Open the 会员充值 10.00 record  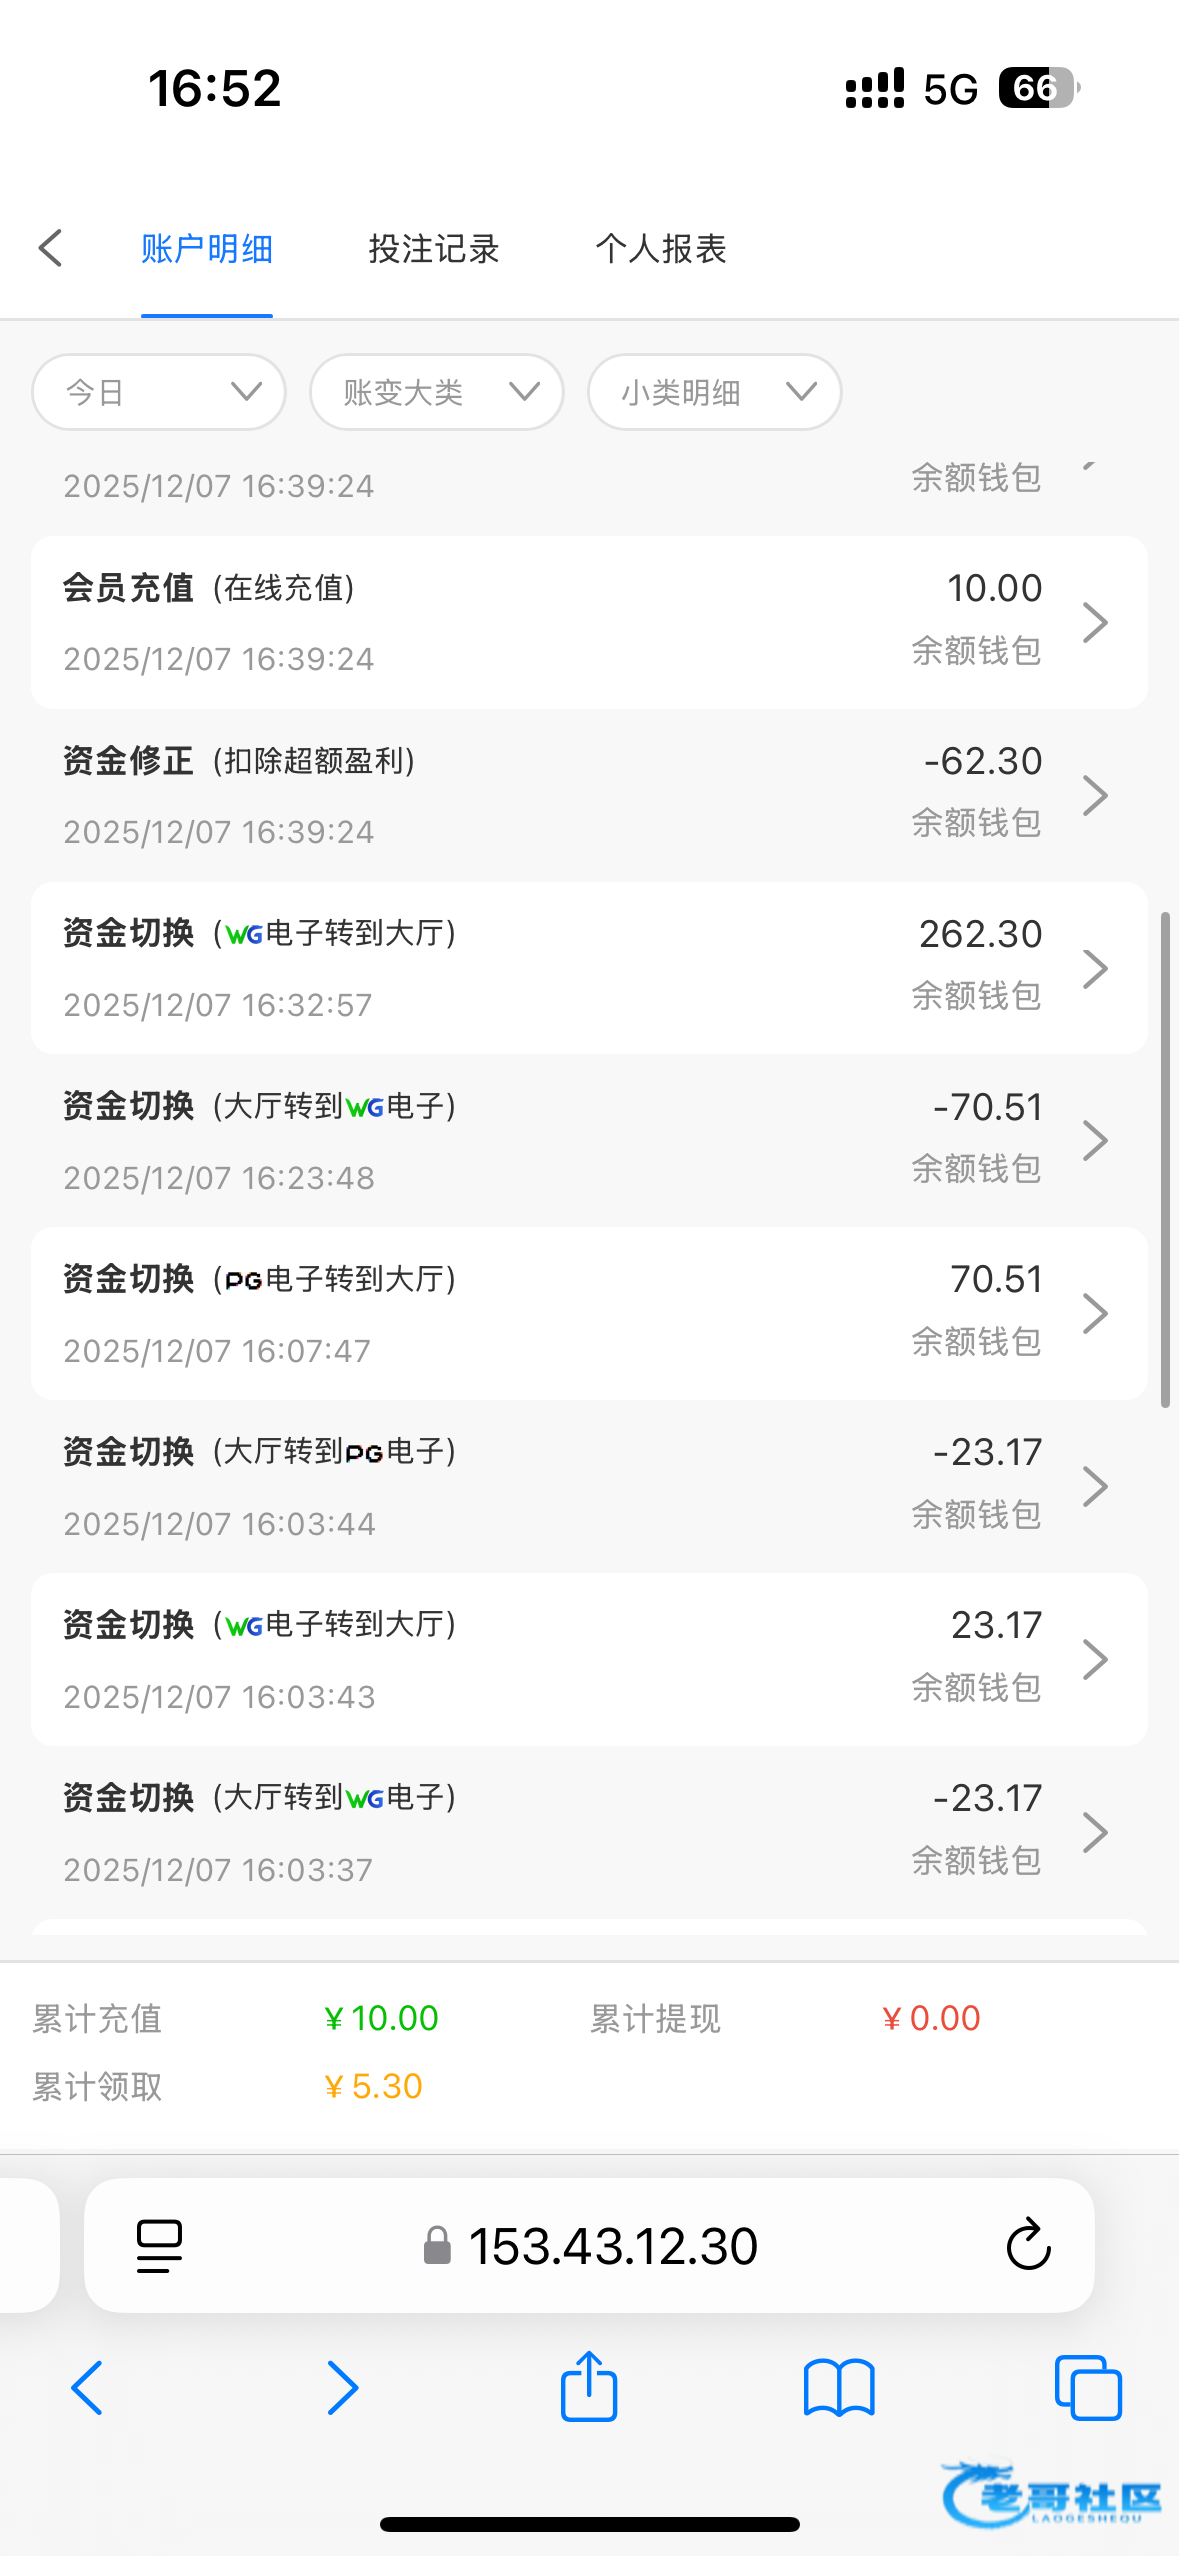point(589,622)
